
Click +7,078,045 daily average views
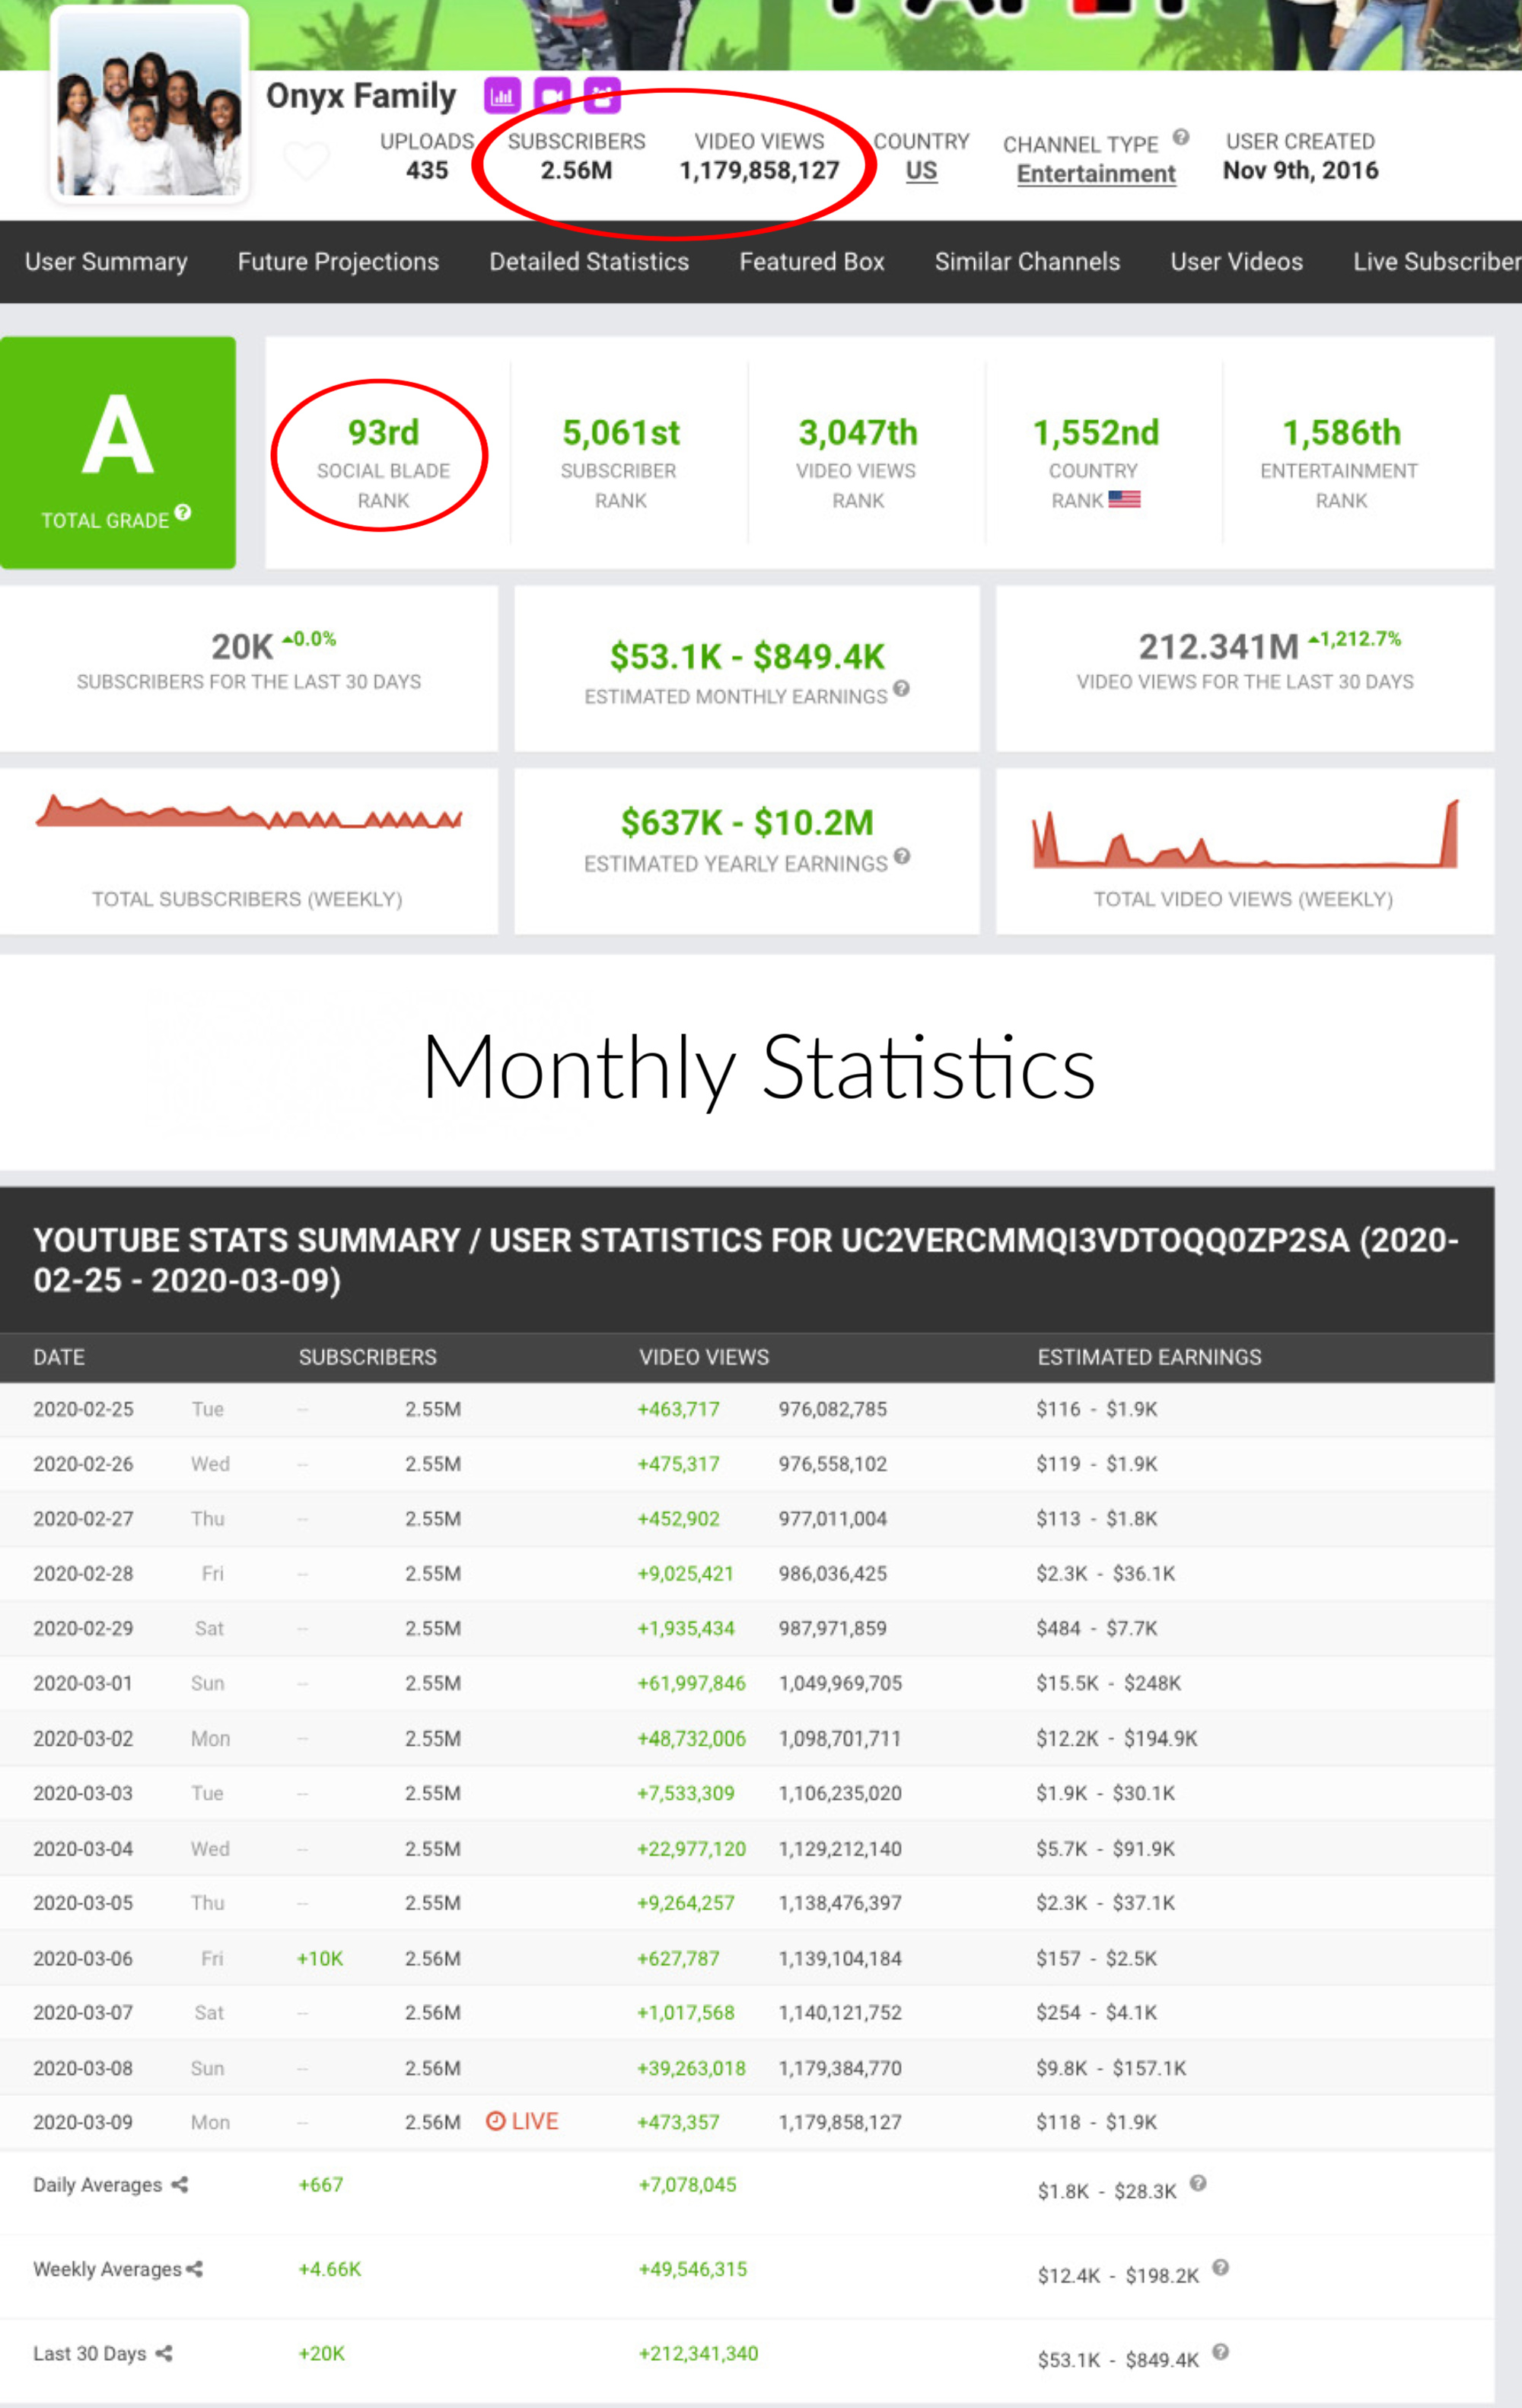coord(688,2185)
